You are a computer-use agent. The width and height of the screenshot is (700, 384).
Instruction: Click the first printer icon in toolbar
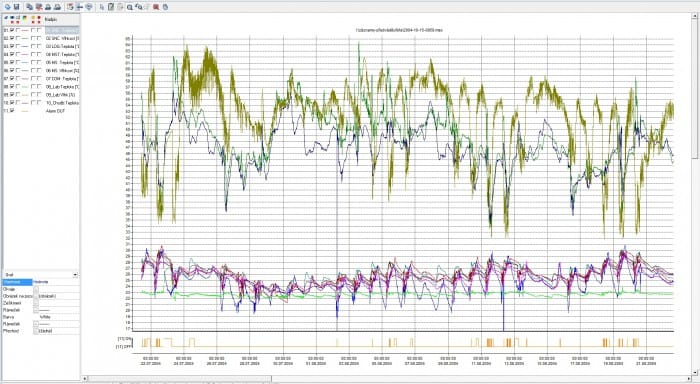tap(48, 7)
